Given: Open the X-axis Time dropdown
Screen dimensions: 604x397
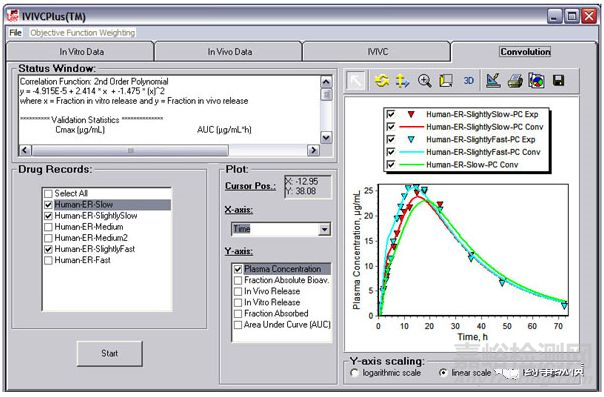Looking at the screenshot, I should click(x=324, y=229).
